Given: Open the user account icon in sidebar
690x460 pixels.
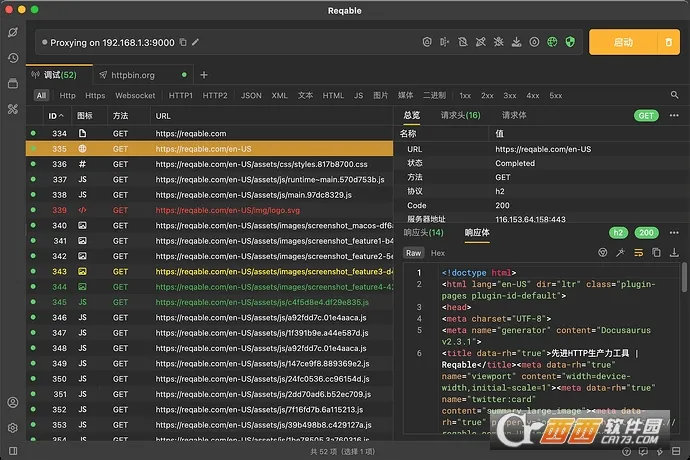Looking at the screenshot, I should tap(13, 402).
